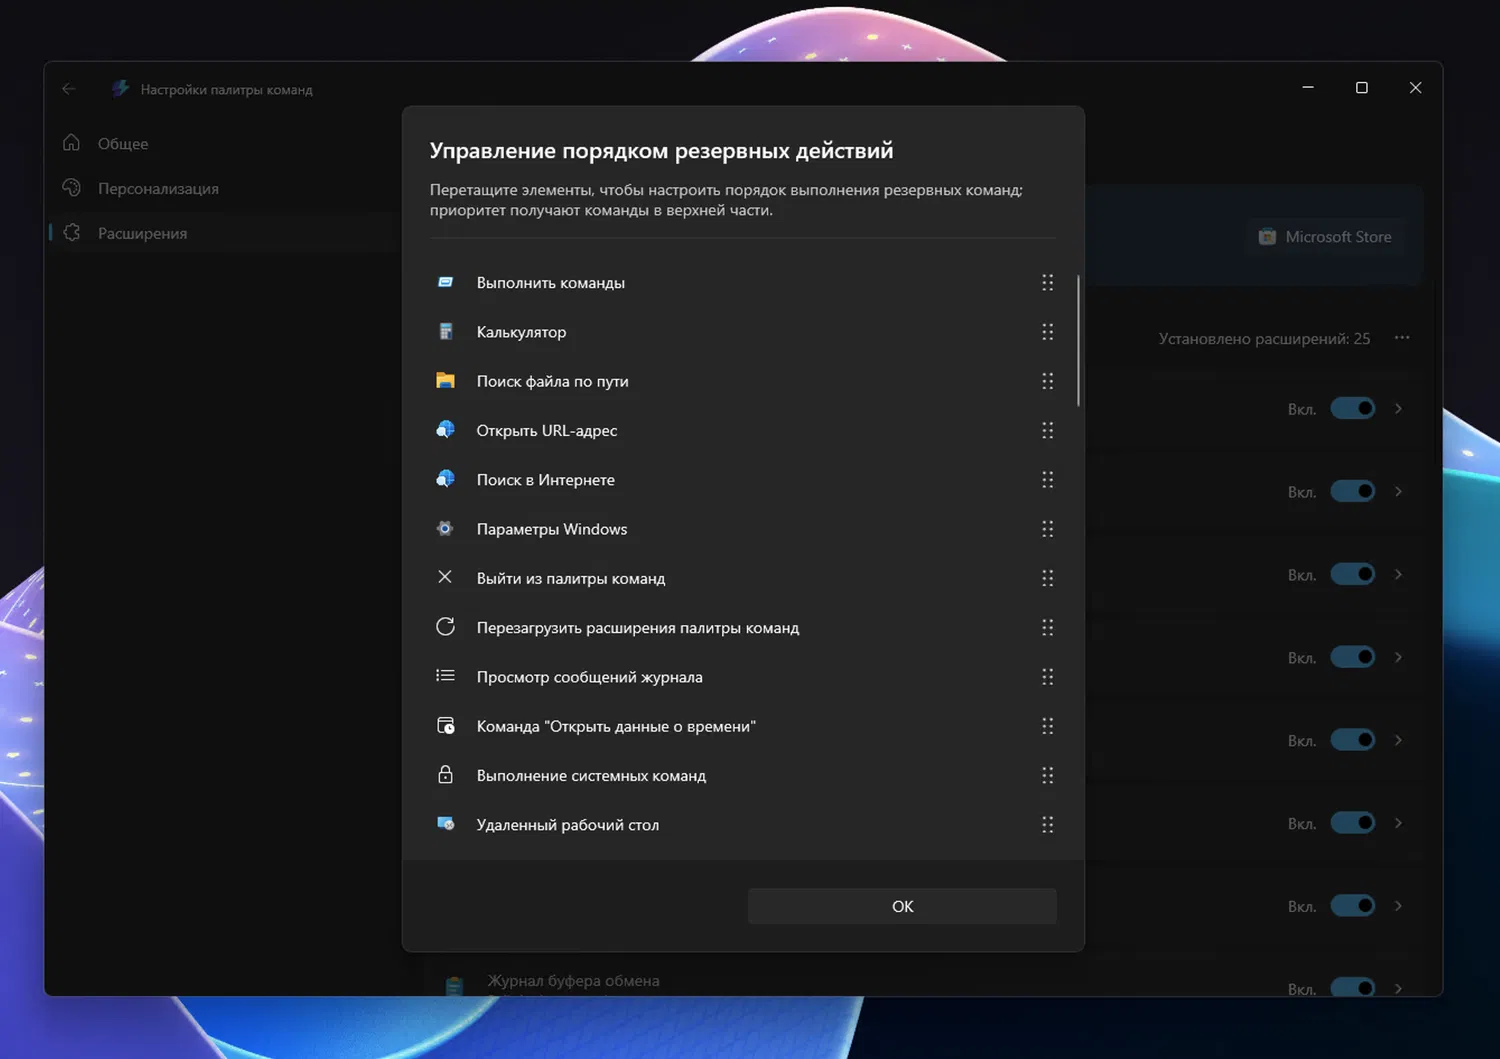Screen dimensions: 1500x1059
Task: Click the dialog's vertical scrollbar thumb
Action: point(1078,340)
